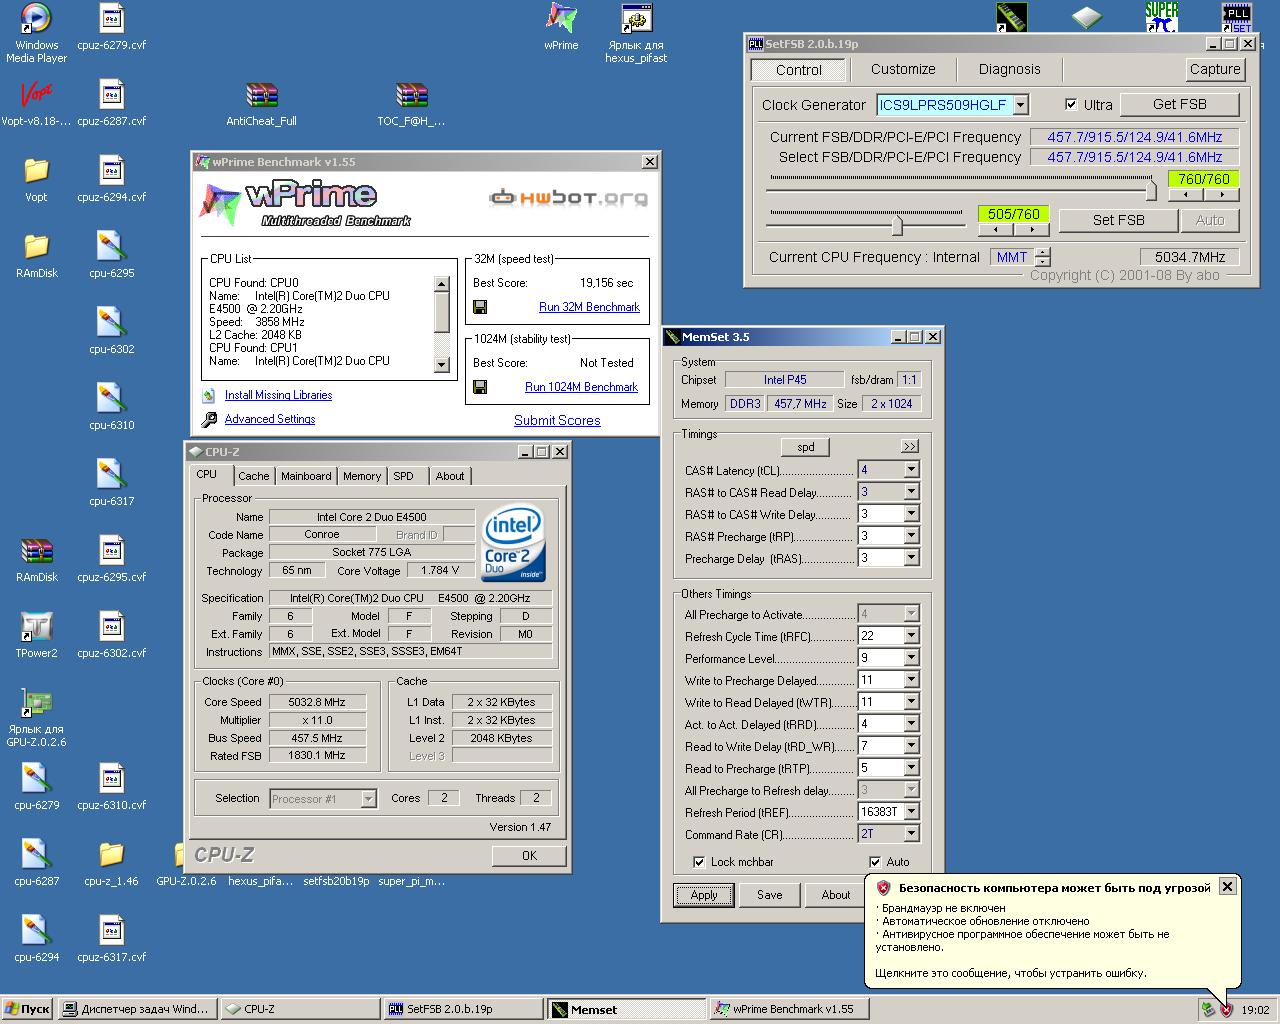Open cpu-6279 image file icon

[x=36, y=778]
